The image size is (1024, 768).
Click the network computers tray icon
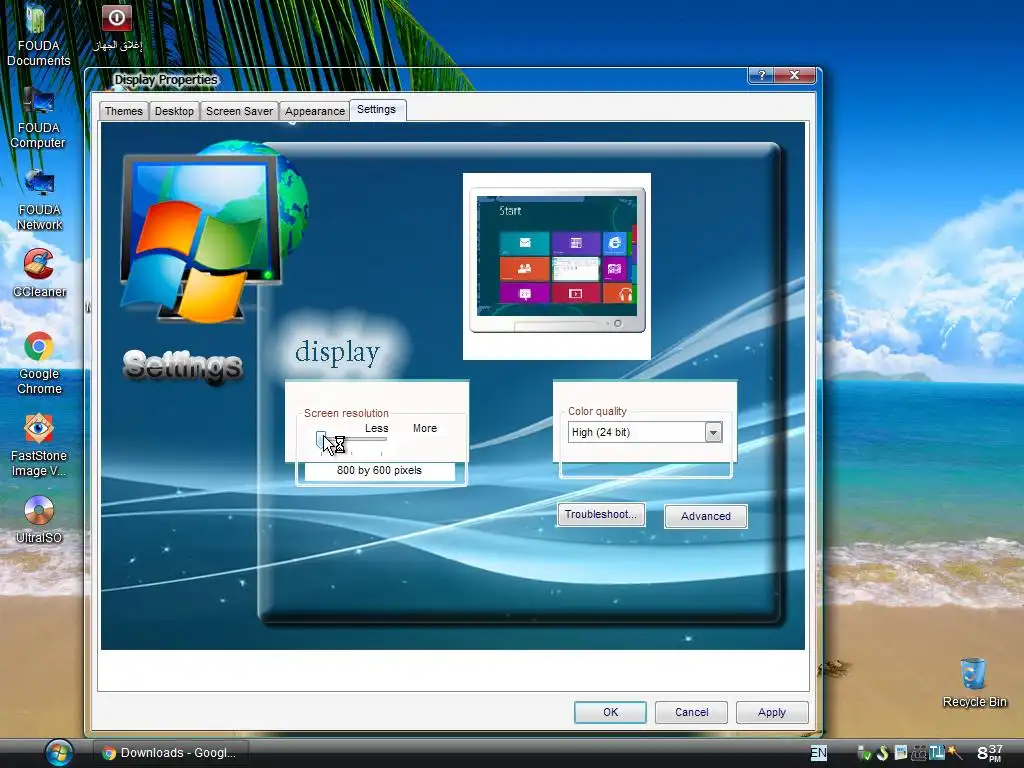[918, 753]
